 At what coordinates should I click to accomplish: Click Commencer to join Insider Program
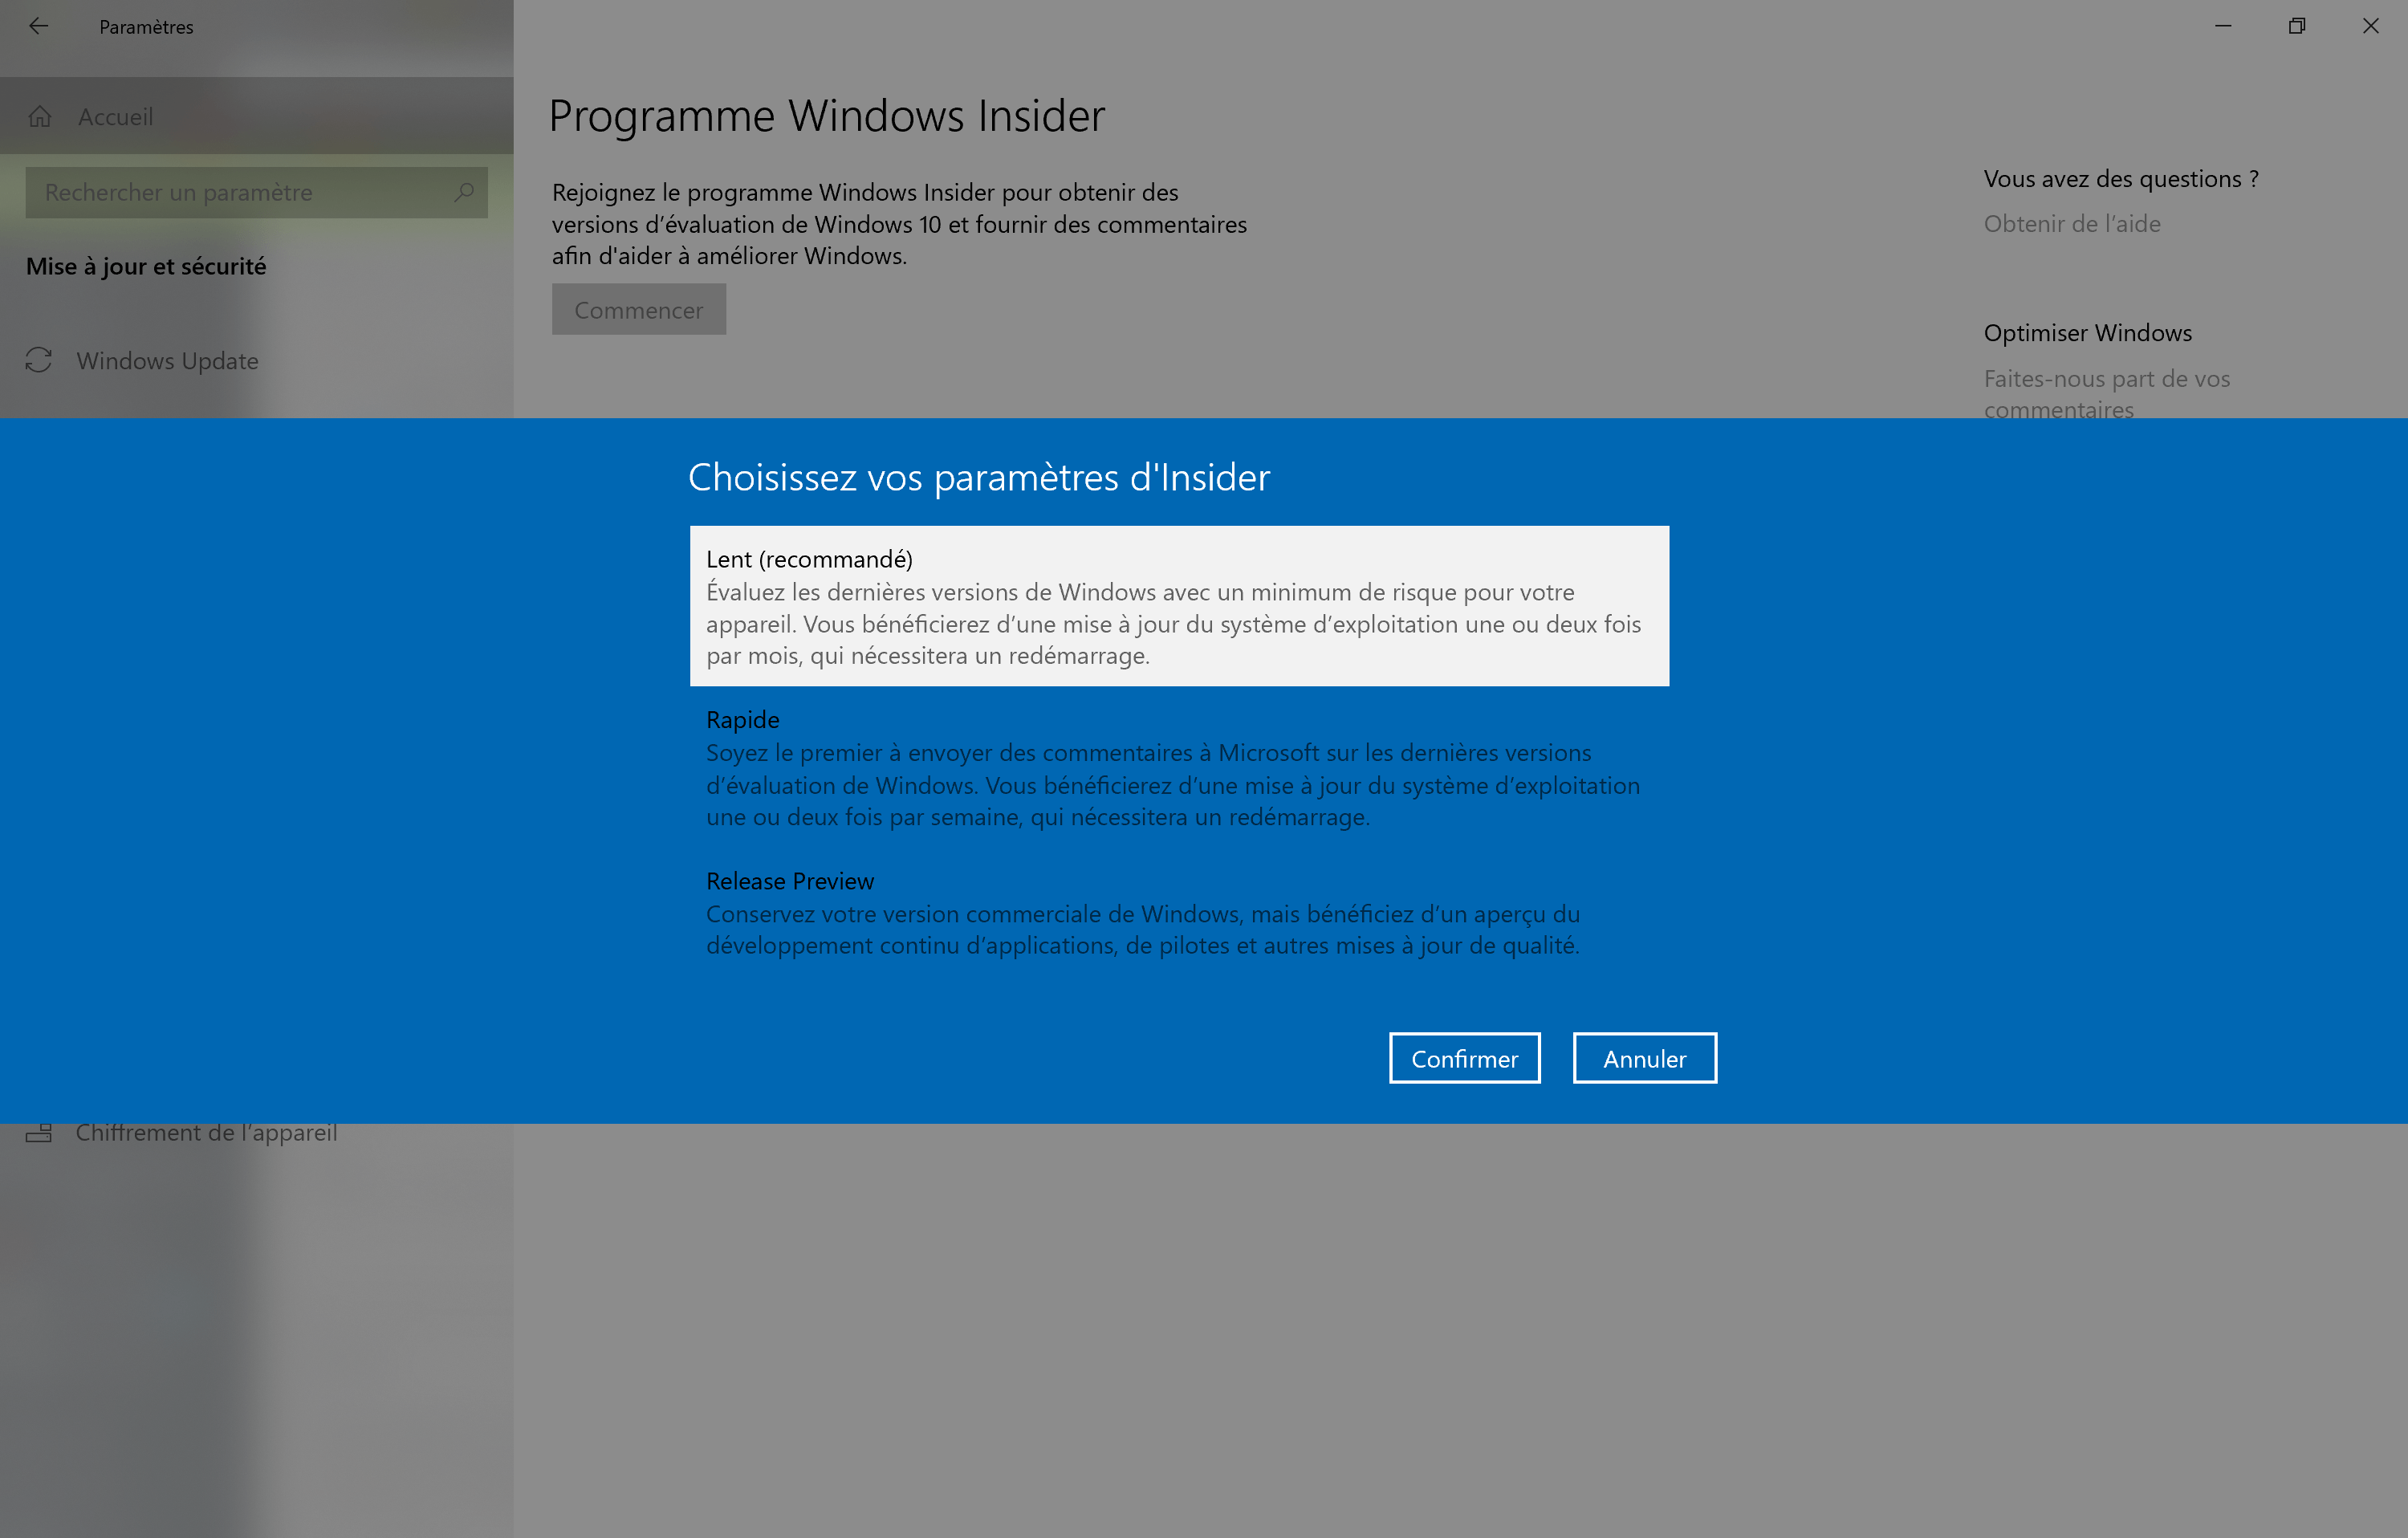639,309
